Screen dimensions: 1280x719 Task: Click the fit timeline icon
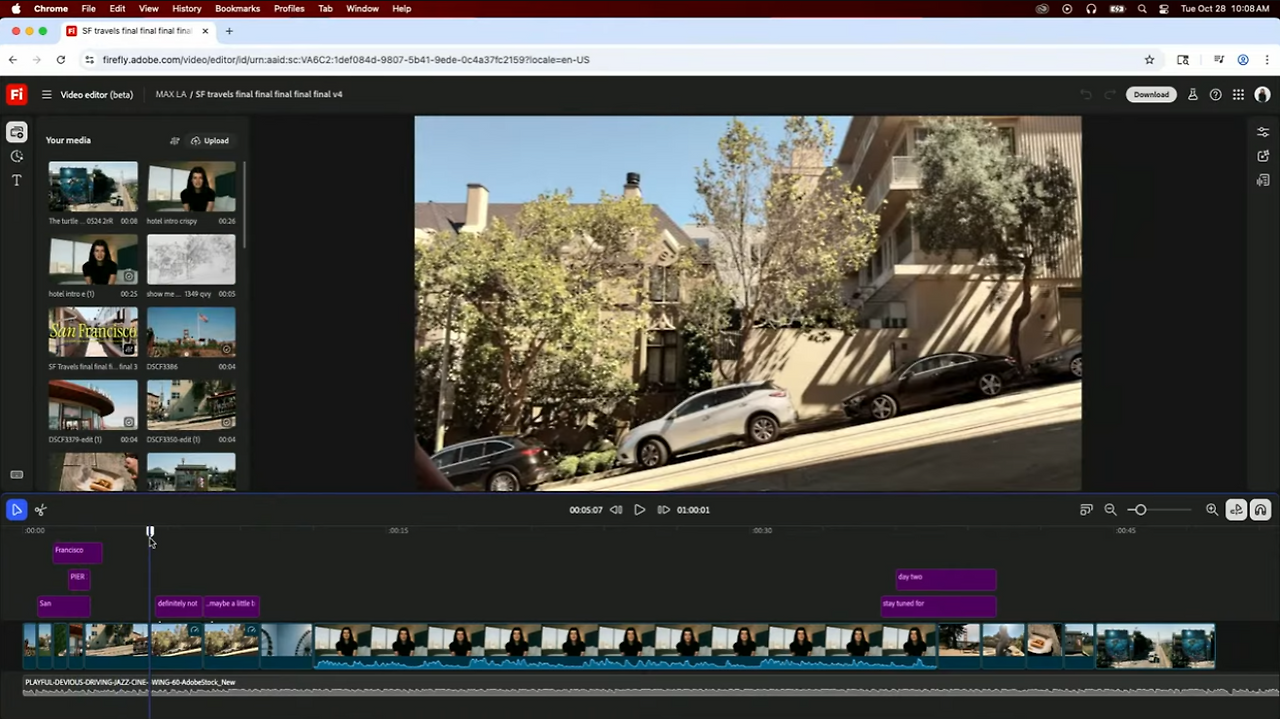coord(1086,510)
